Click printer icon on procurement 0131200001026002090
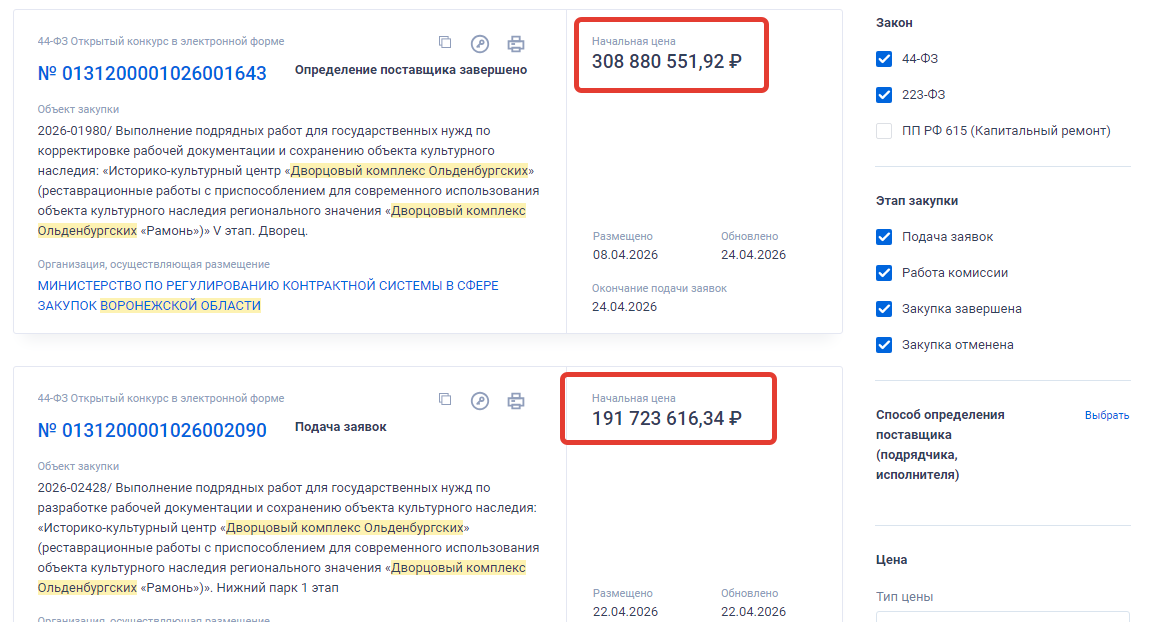1152x622 pixels. (x=516, y=401)
